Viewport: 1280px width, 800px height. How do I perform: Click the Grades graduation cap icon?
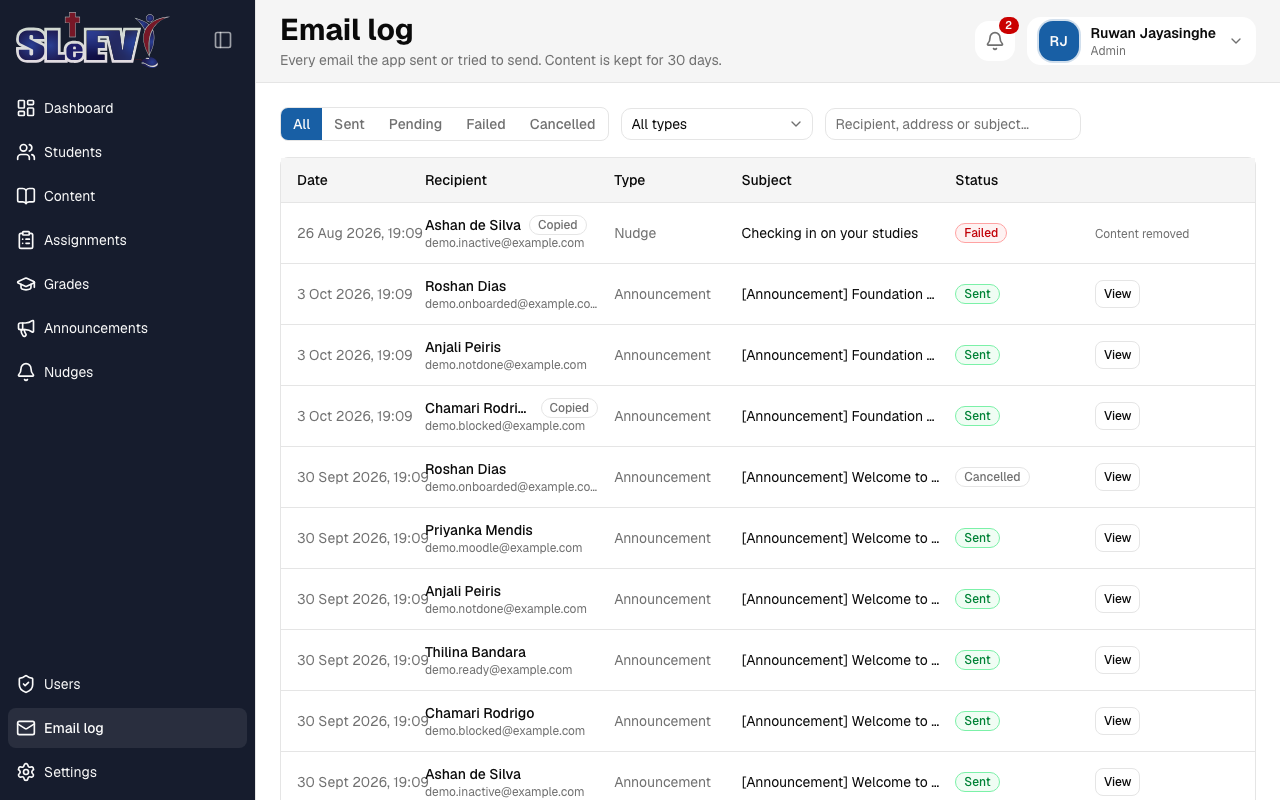pos(26,284)
